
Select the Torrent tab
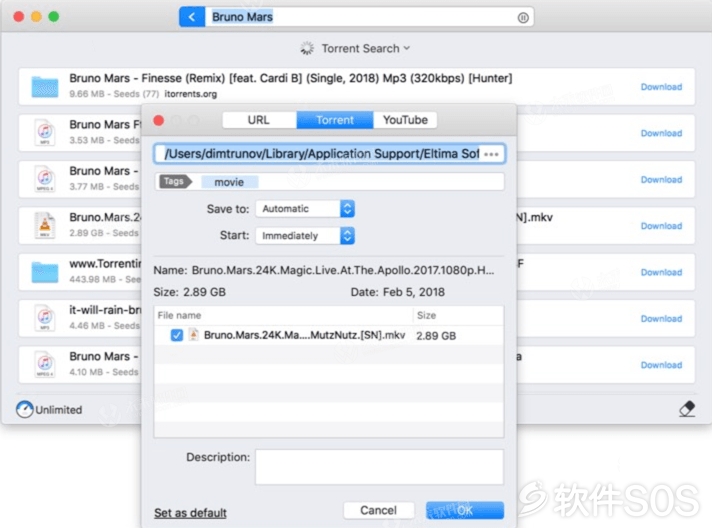pos(335,120)
